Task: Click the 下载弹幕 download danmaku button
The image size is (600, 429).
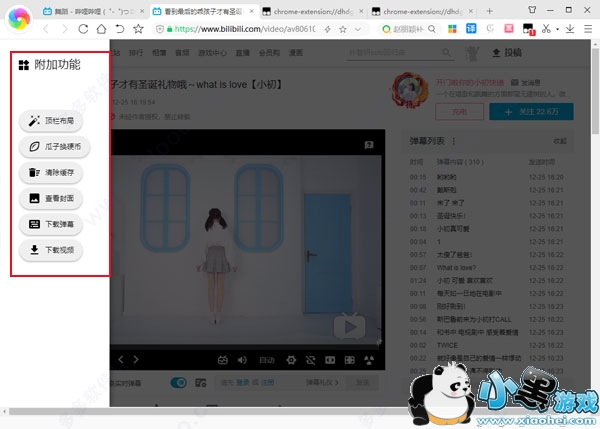Action: click(51, 224)
